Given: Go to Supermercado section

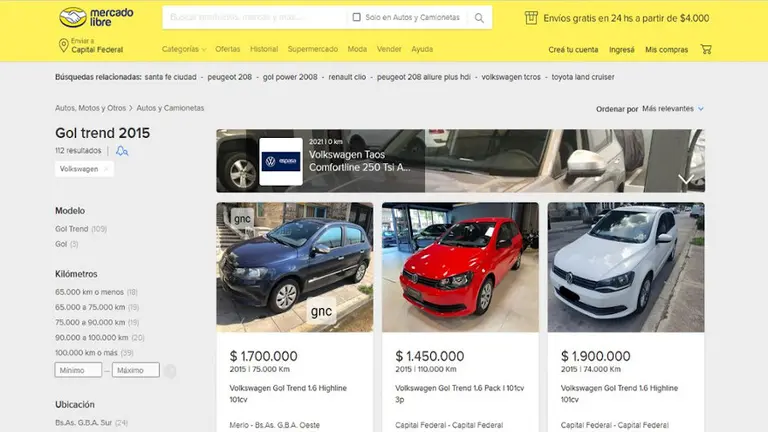Looking at the screenshot, I should pos(312,49).
